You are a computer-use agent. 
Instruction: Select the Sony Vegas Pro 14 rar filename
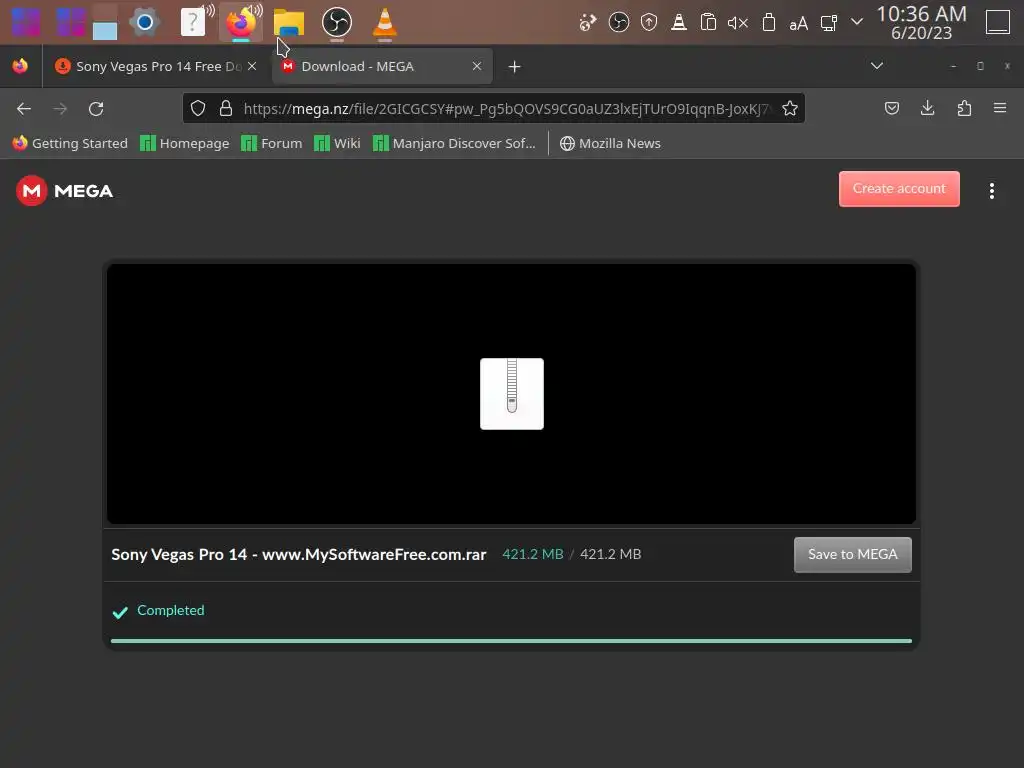click(298, 554)
